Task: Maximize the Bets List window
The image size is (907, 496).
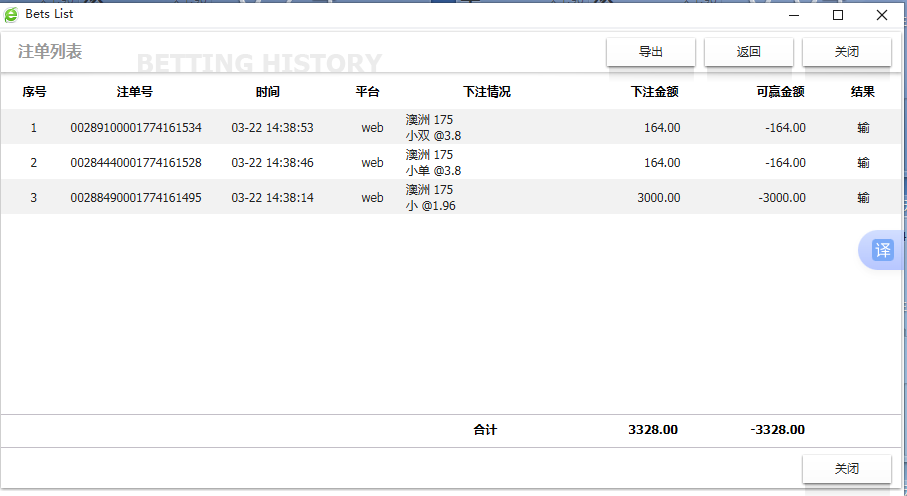Action: (x=838, y=15)
